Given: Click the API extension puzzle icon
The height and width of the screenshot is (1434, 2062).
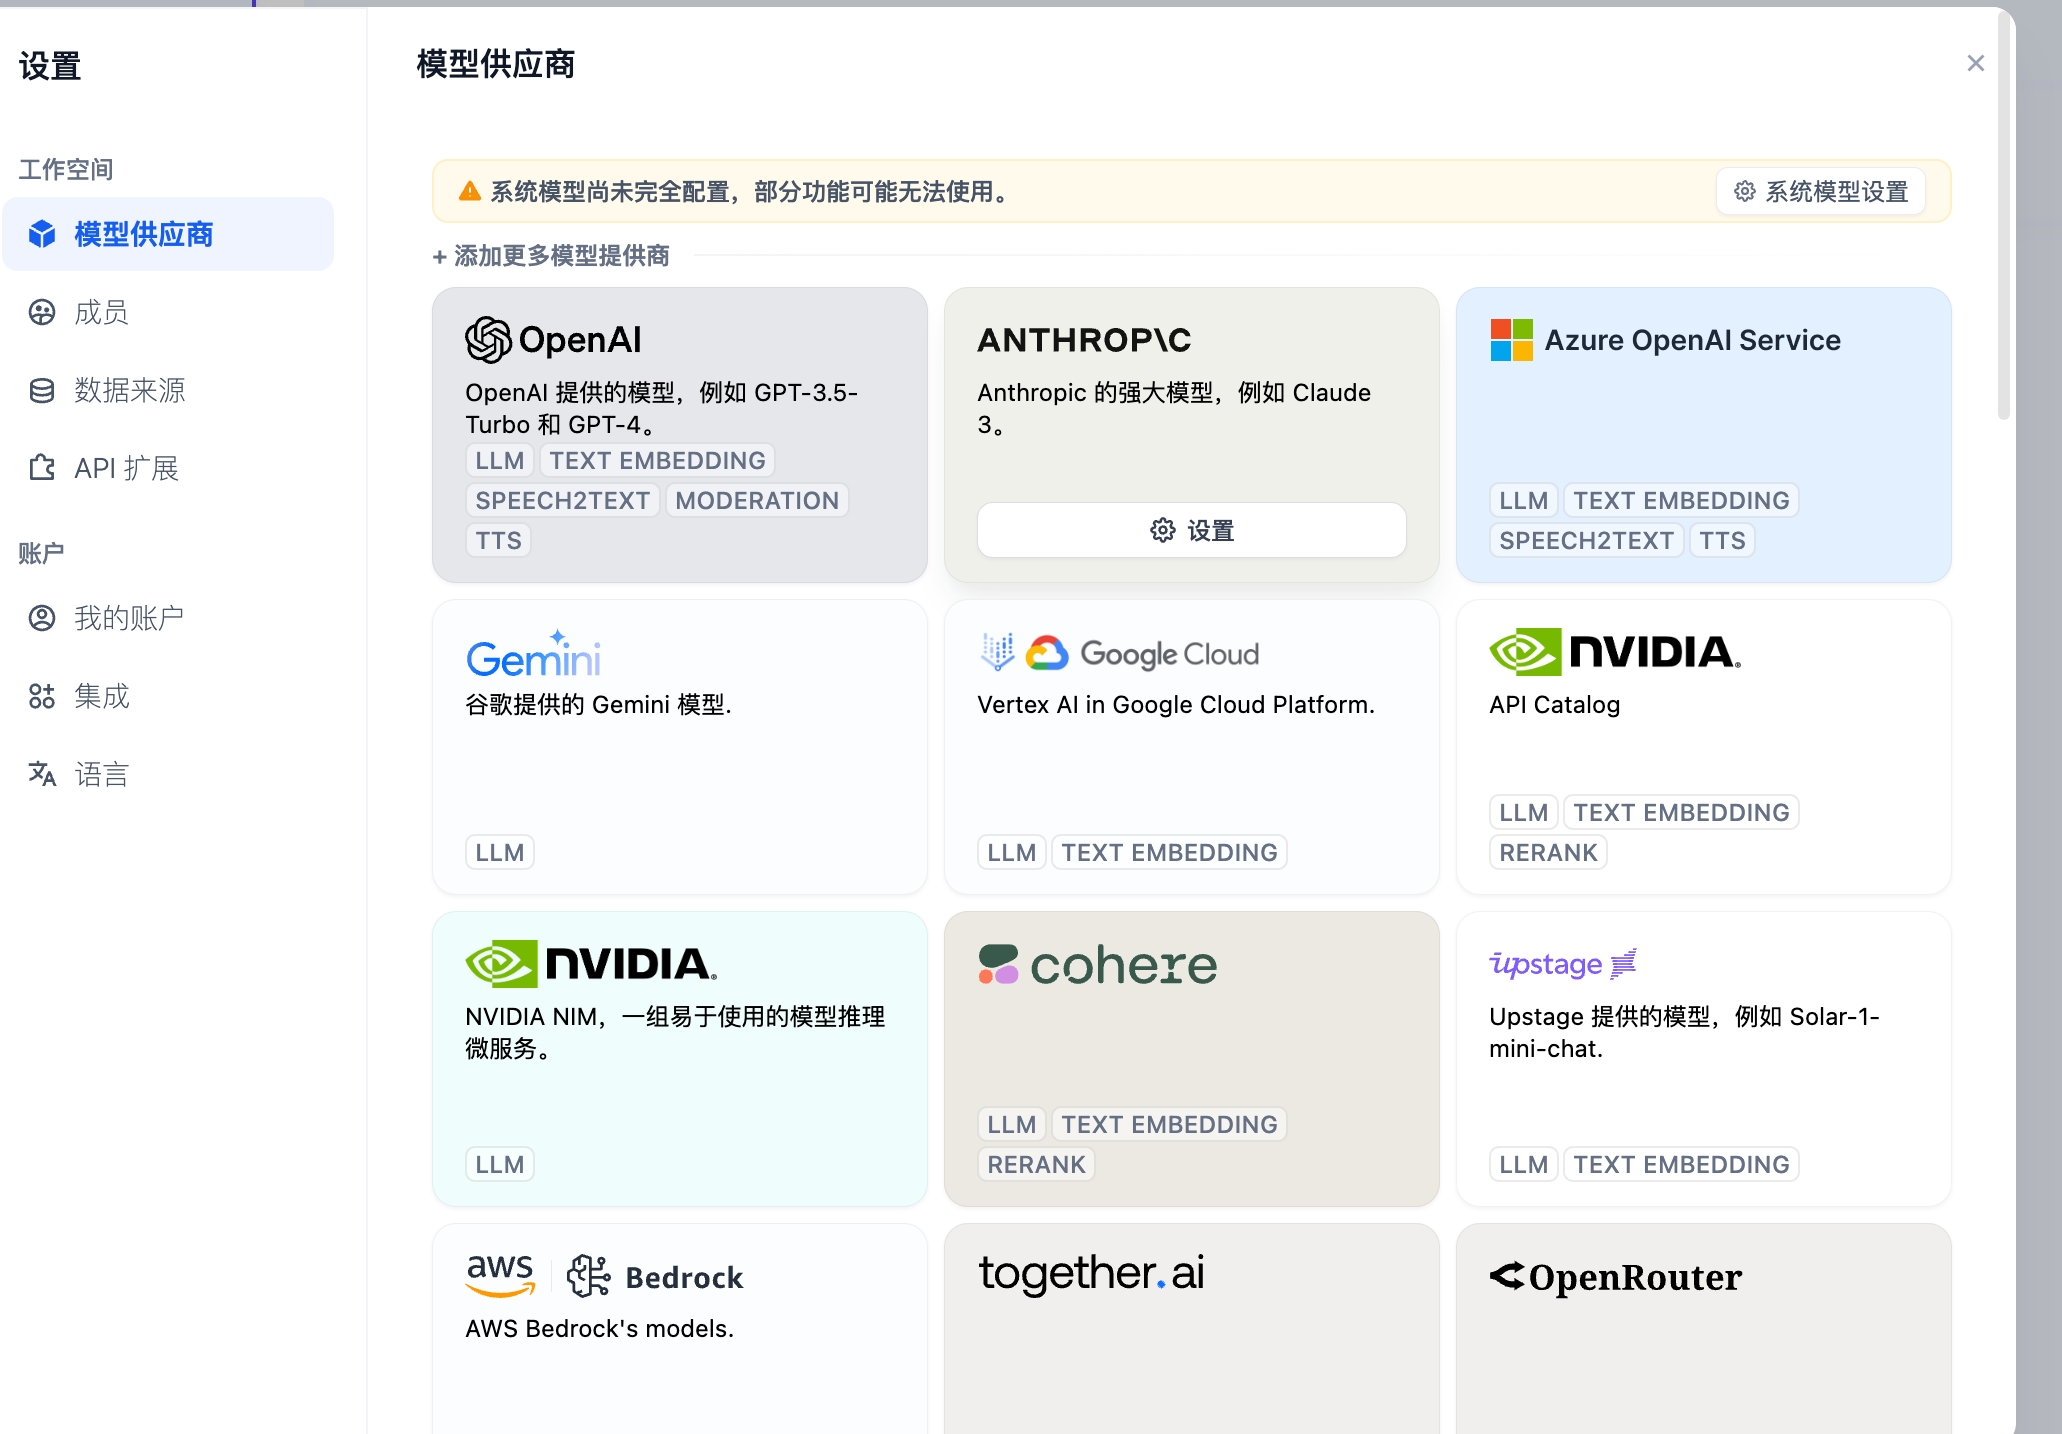Looking at the screenshot, I should click(x=42, y=468).
